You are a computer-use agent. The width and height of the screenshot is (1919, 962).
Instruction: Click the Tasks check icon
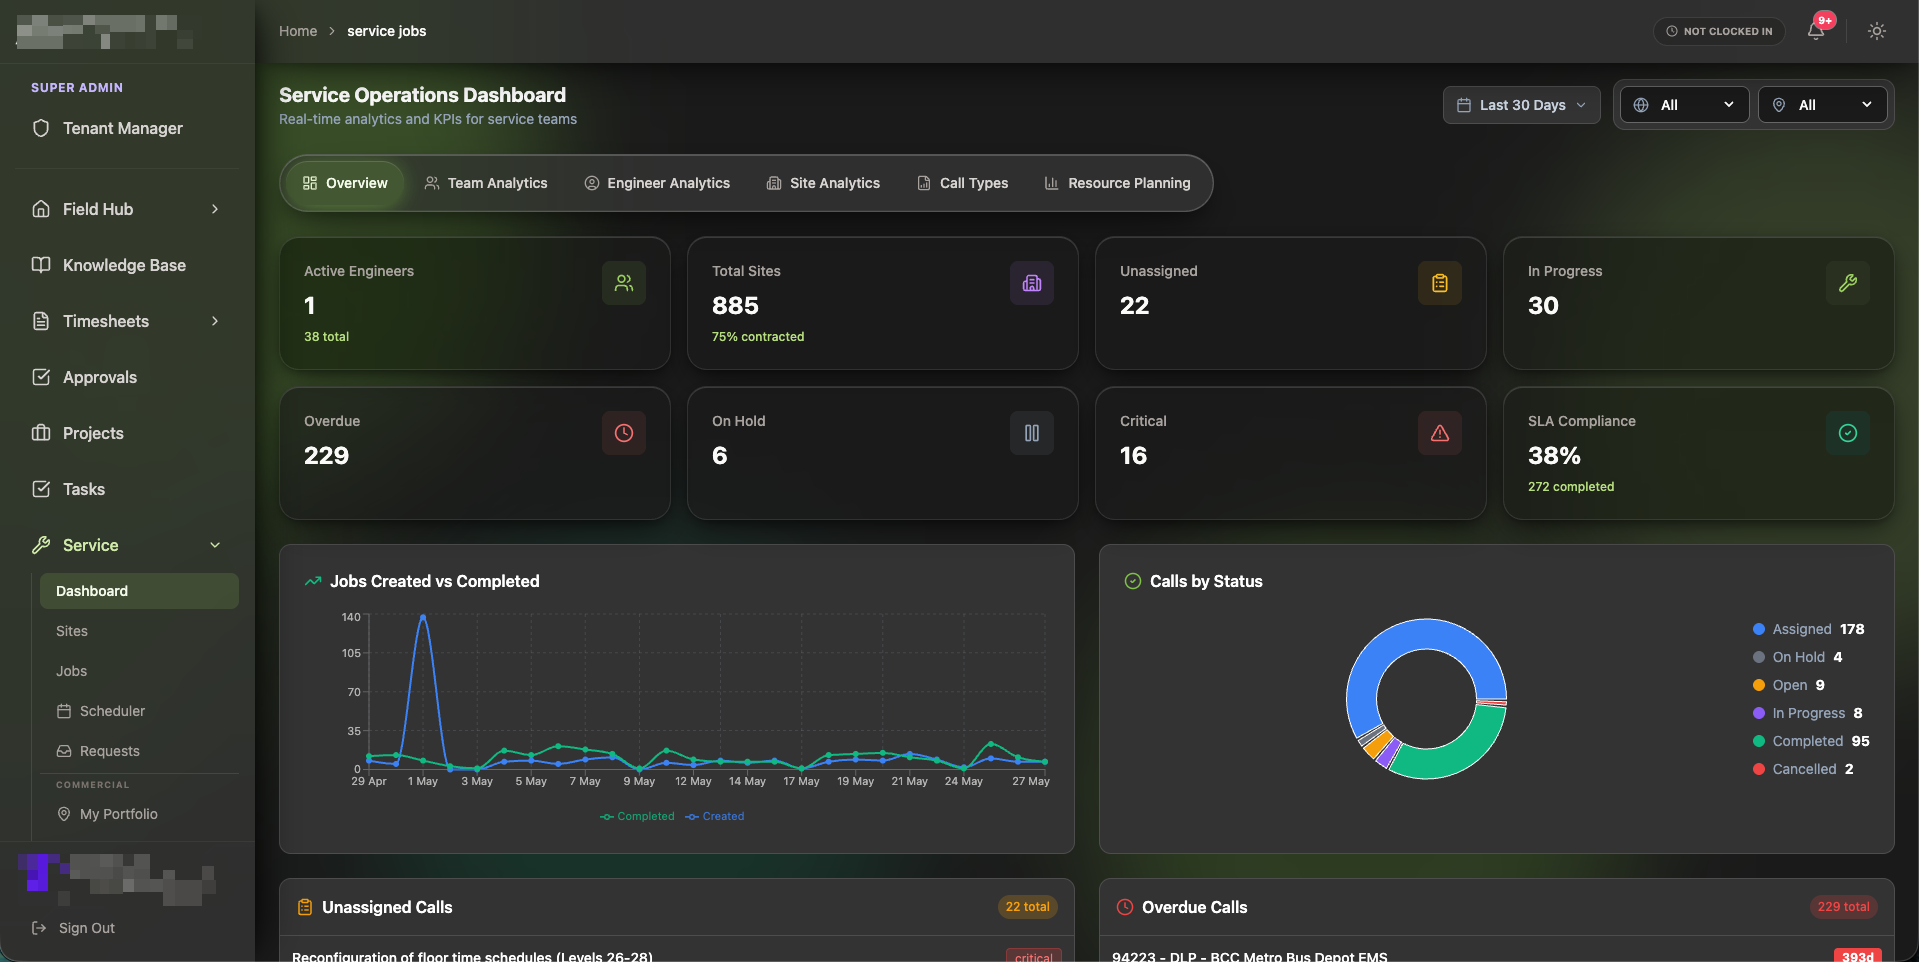pos(41,489)
